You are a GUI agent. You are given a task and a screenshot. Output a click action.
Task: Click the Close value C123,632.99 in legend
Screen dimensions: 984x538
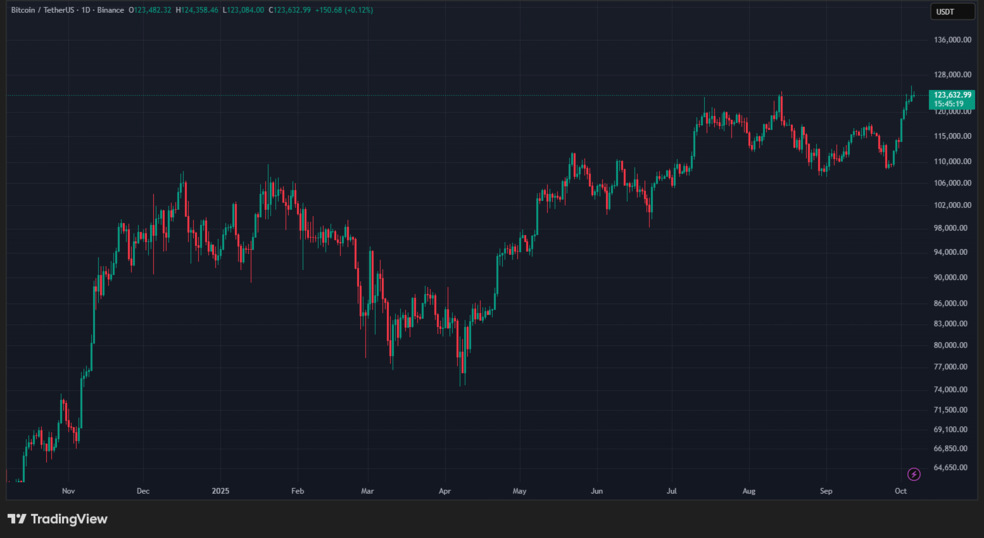pyautogui.click(x=291, y=10)
